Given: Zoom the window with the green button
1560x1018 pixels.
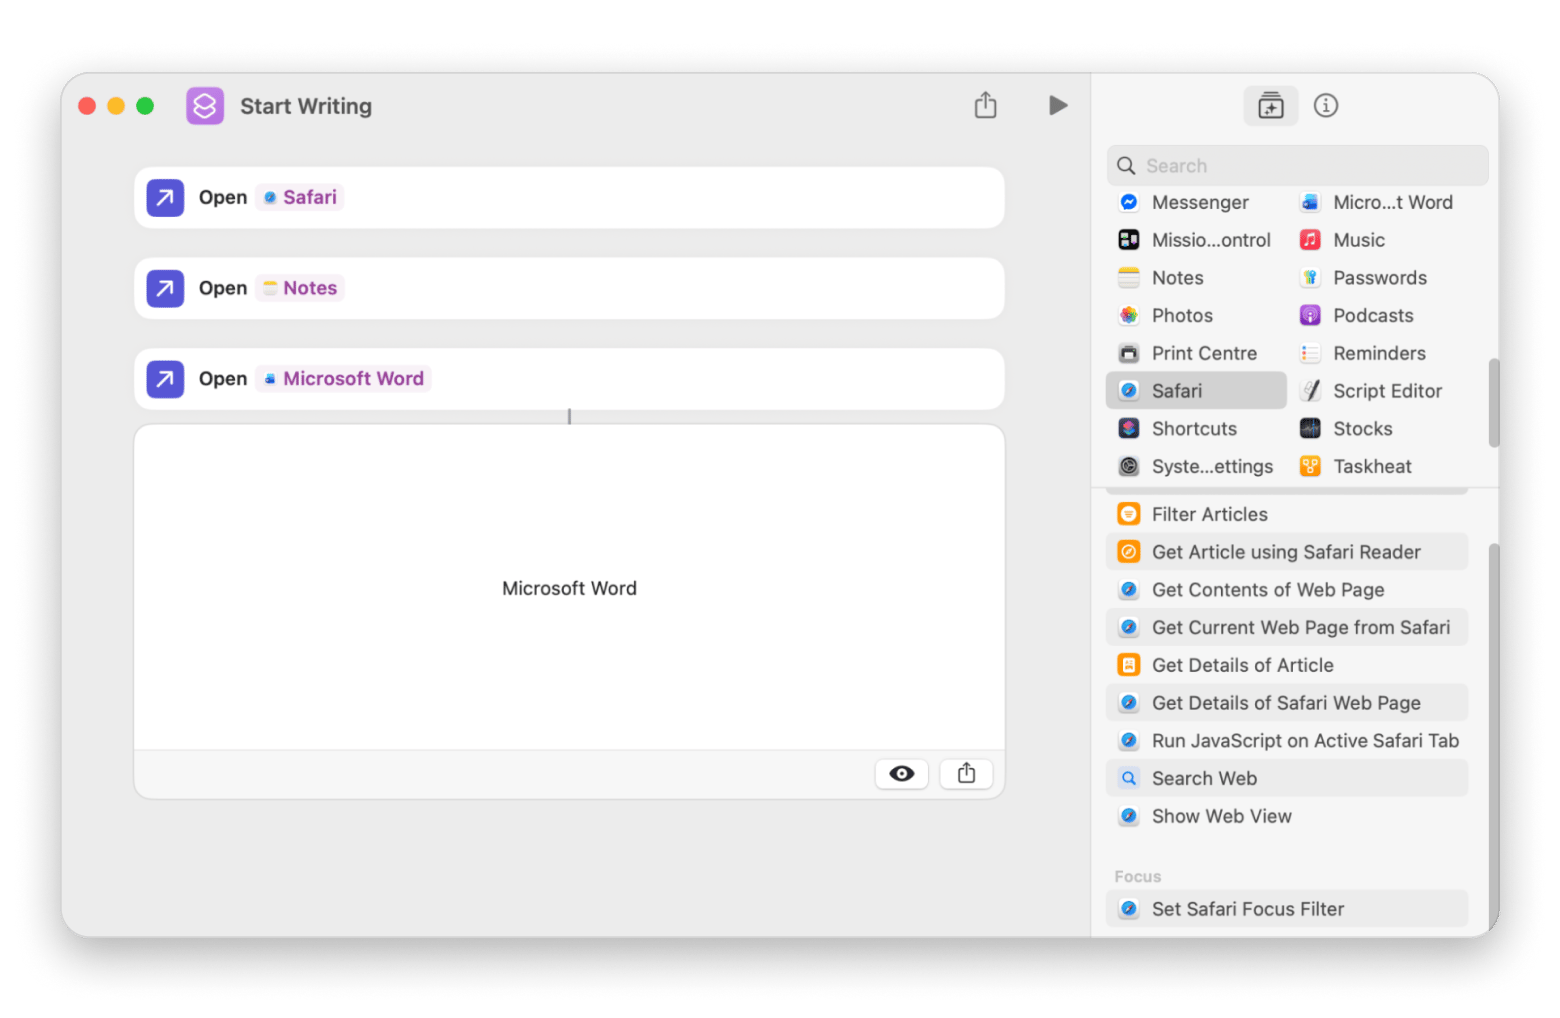Looking at the screenshot, I should pyautogui.click(x=145, y=106).
